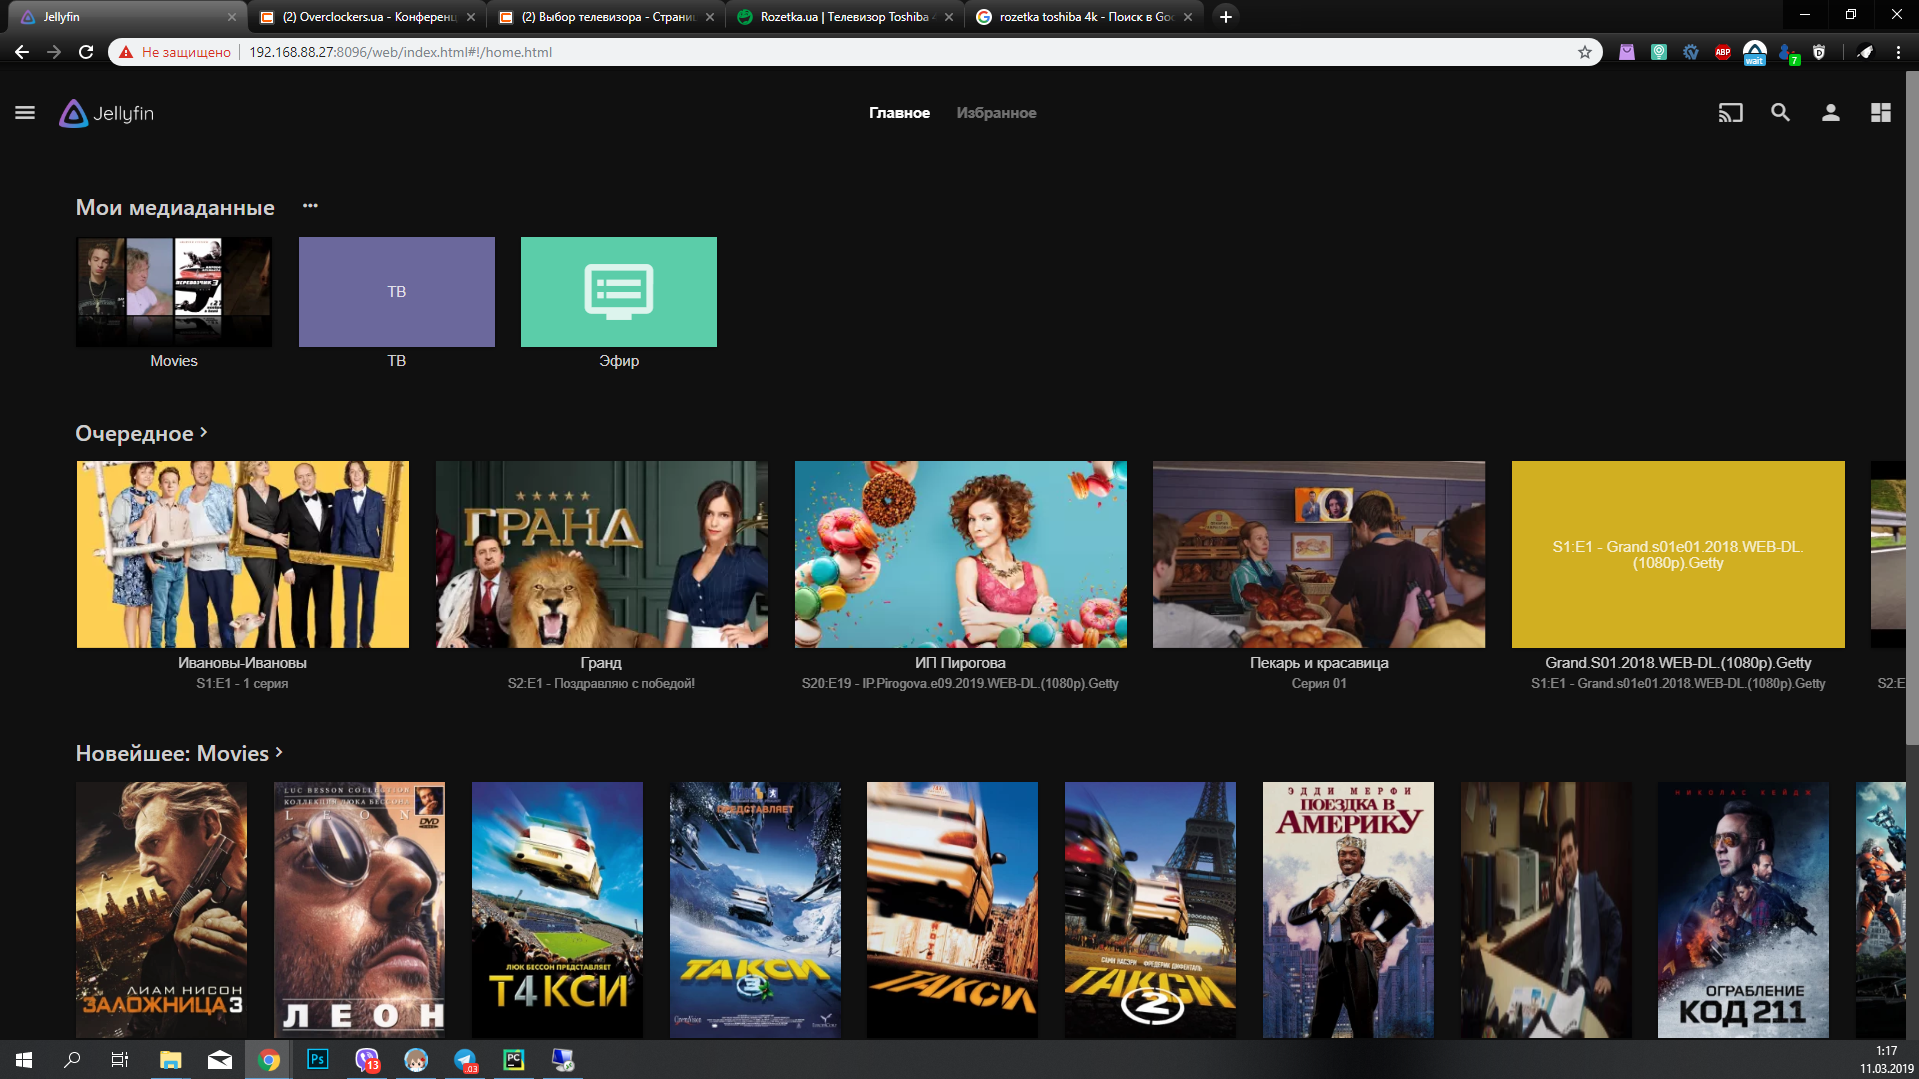1919x1079 pixels.
Task: Open a new browser tab
Action: 1225,17
